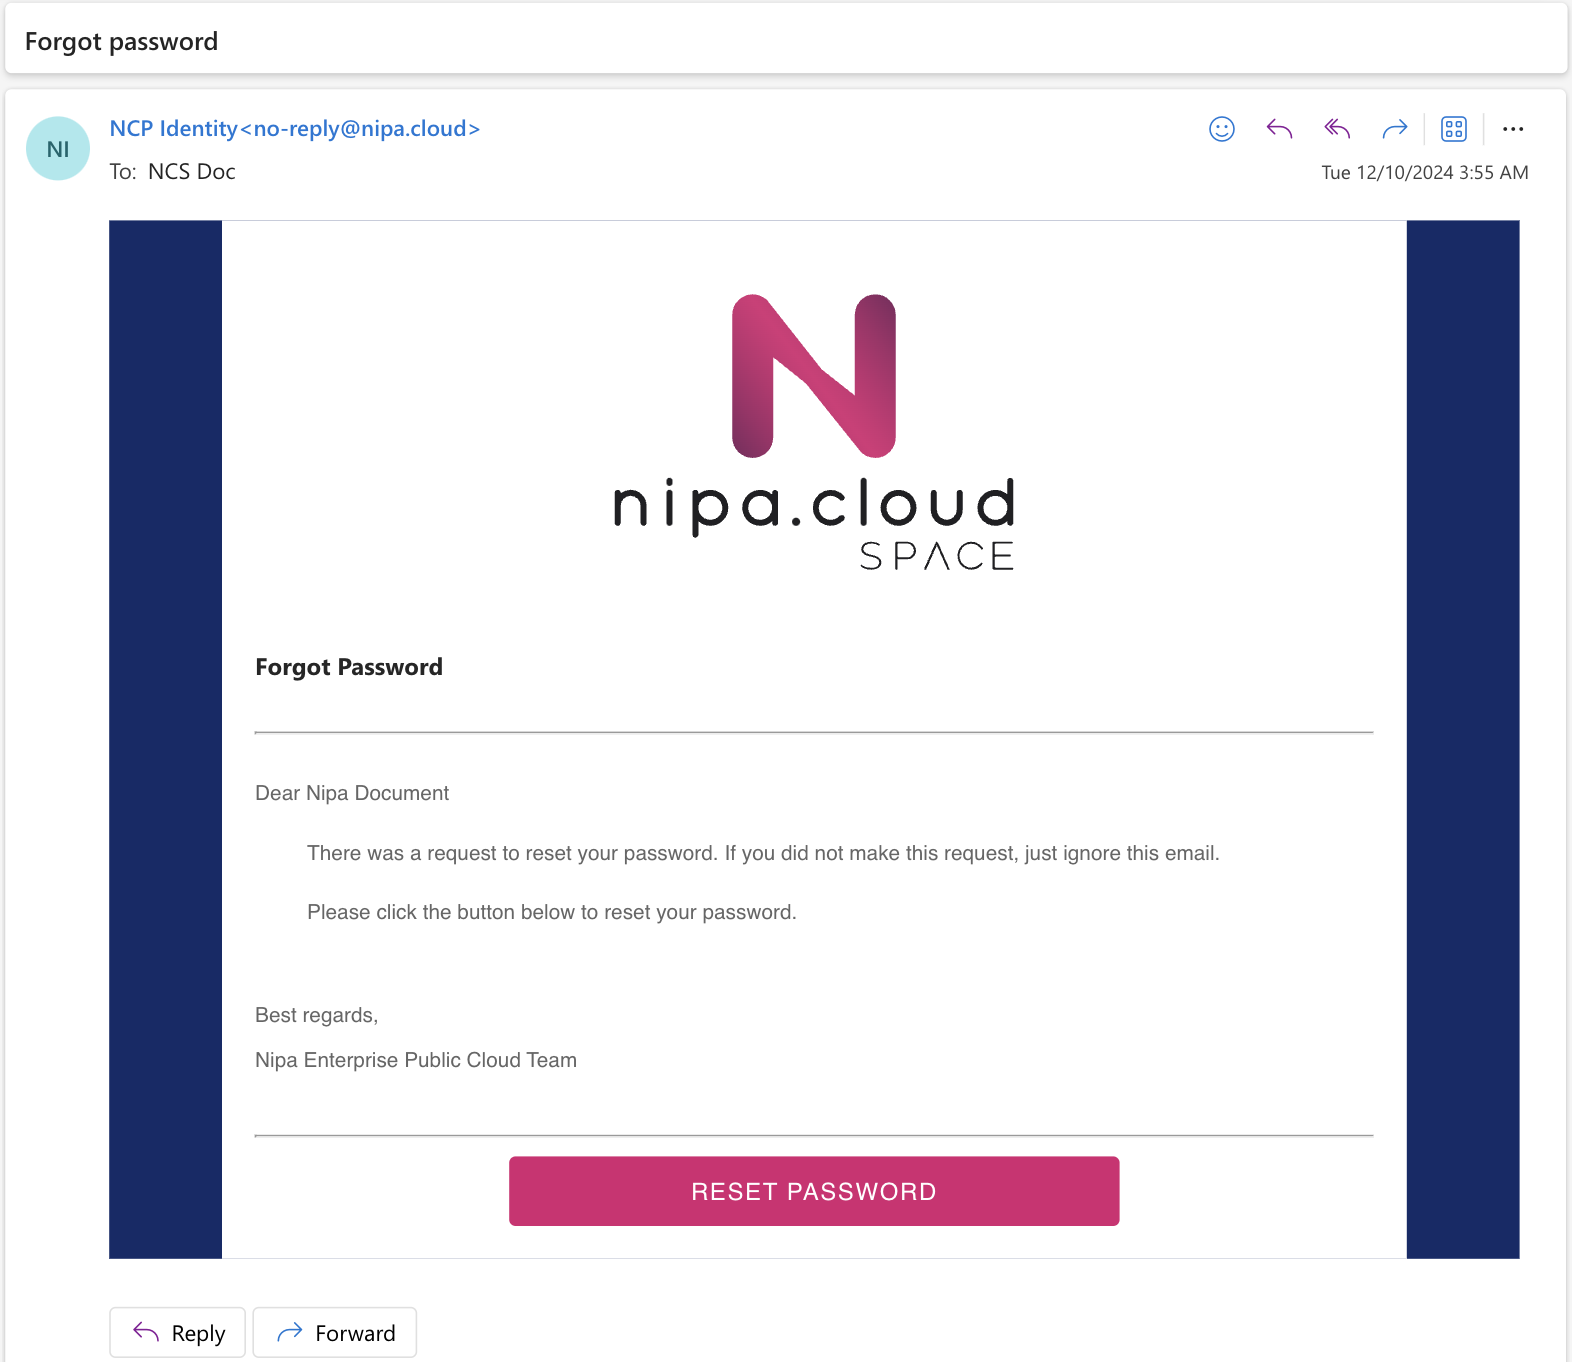Click the Forward button below the email

(x=335, y=1333)
